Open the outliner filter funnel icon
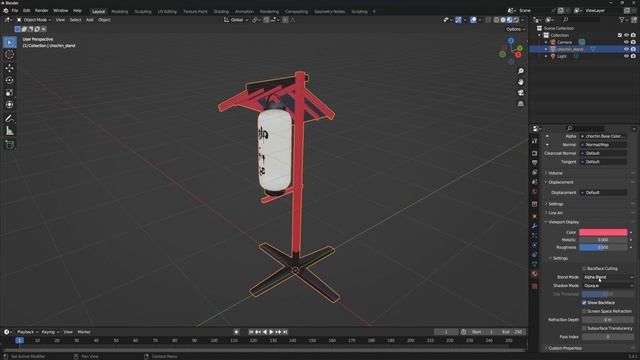640x360 pixels. [622, 20]
